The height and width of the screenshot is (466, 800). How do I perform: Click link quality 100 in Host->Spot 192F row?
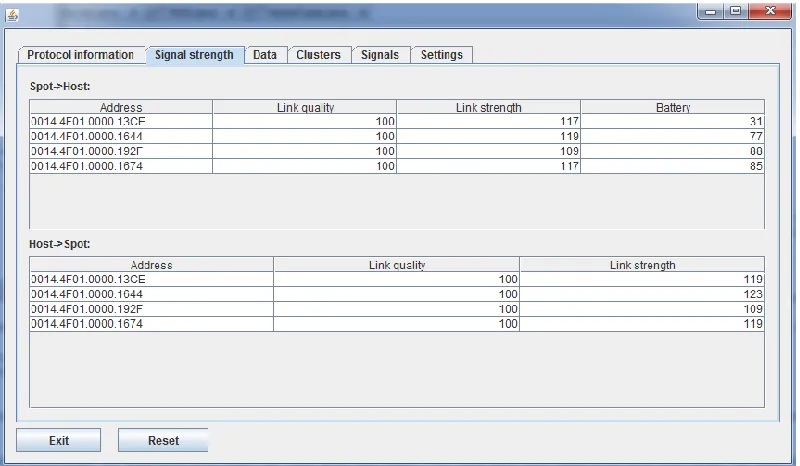[397, 309]
